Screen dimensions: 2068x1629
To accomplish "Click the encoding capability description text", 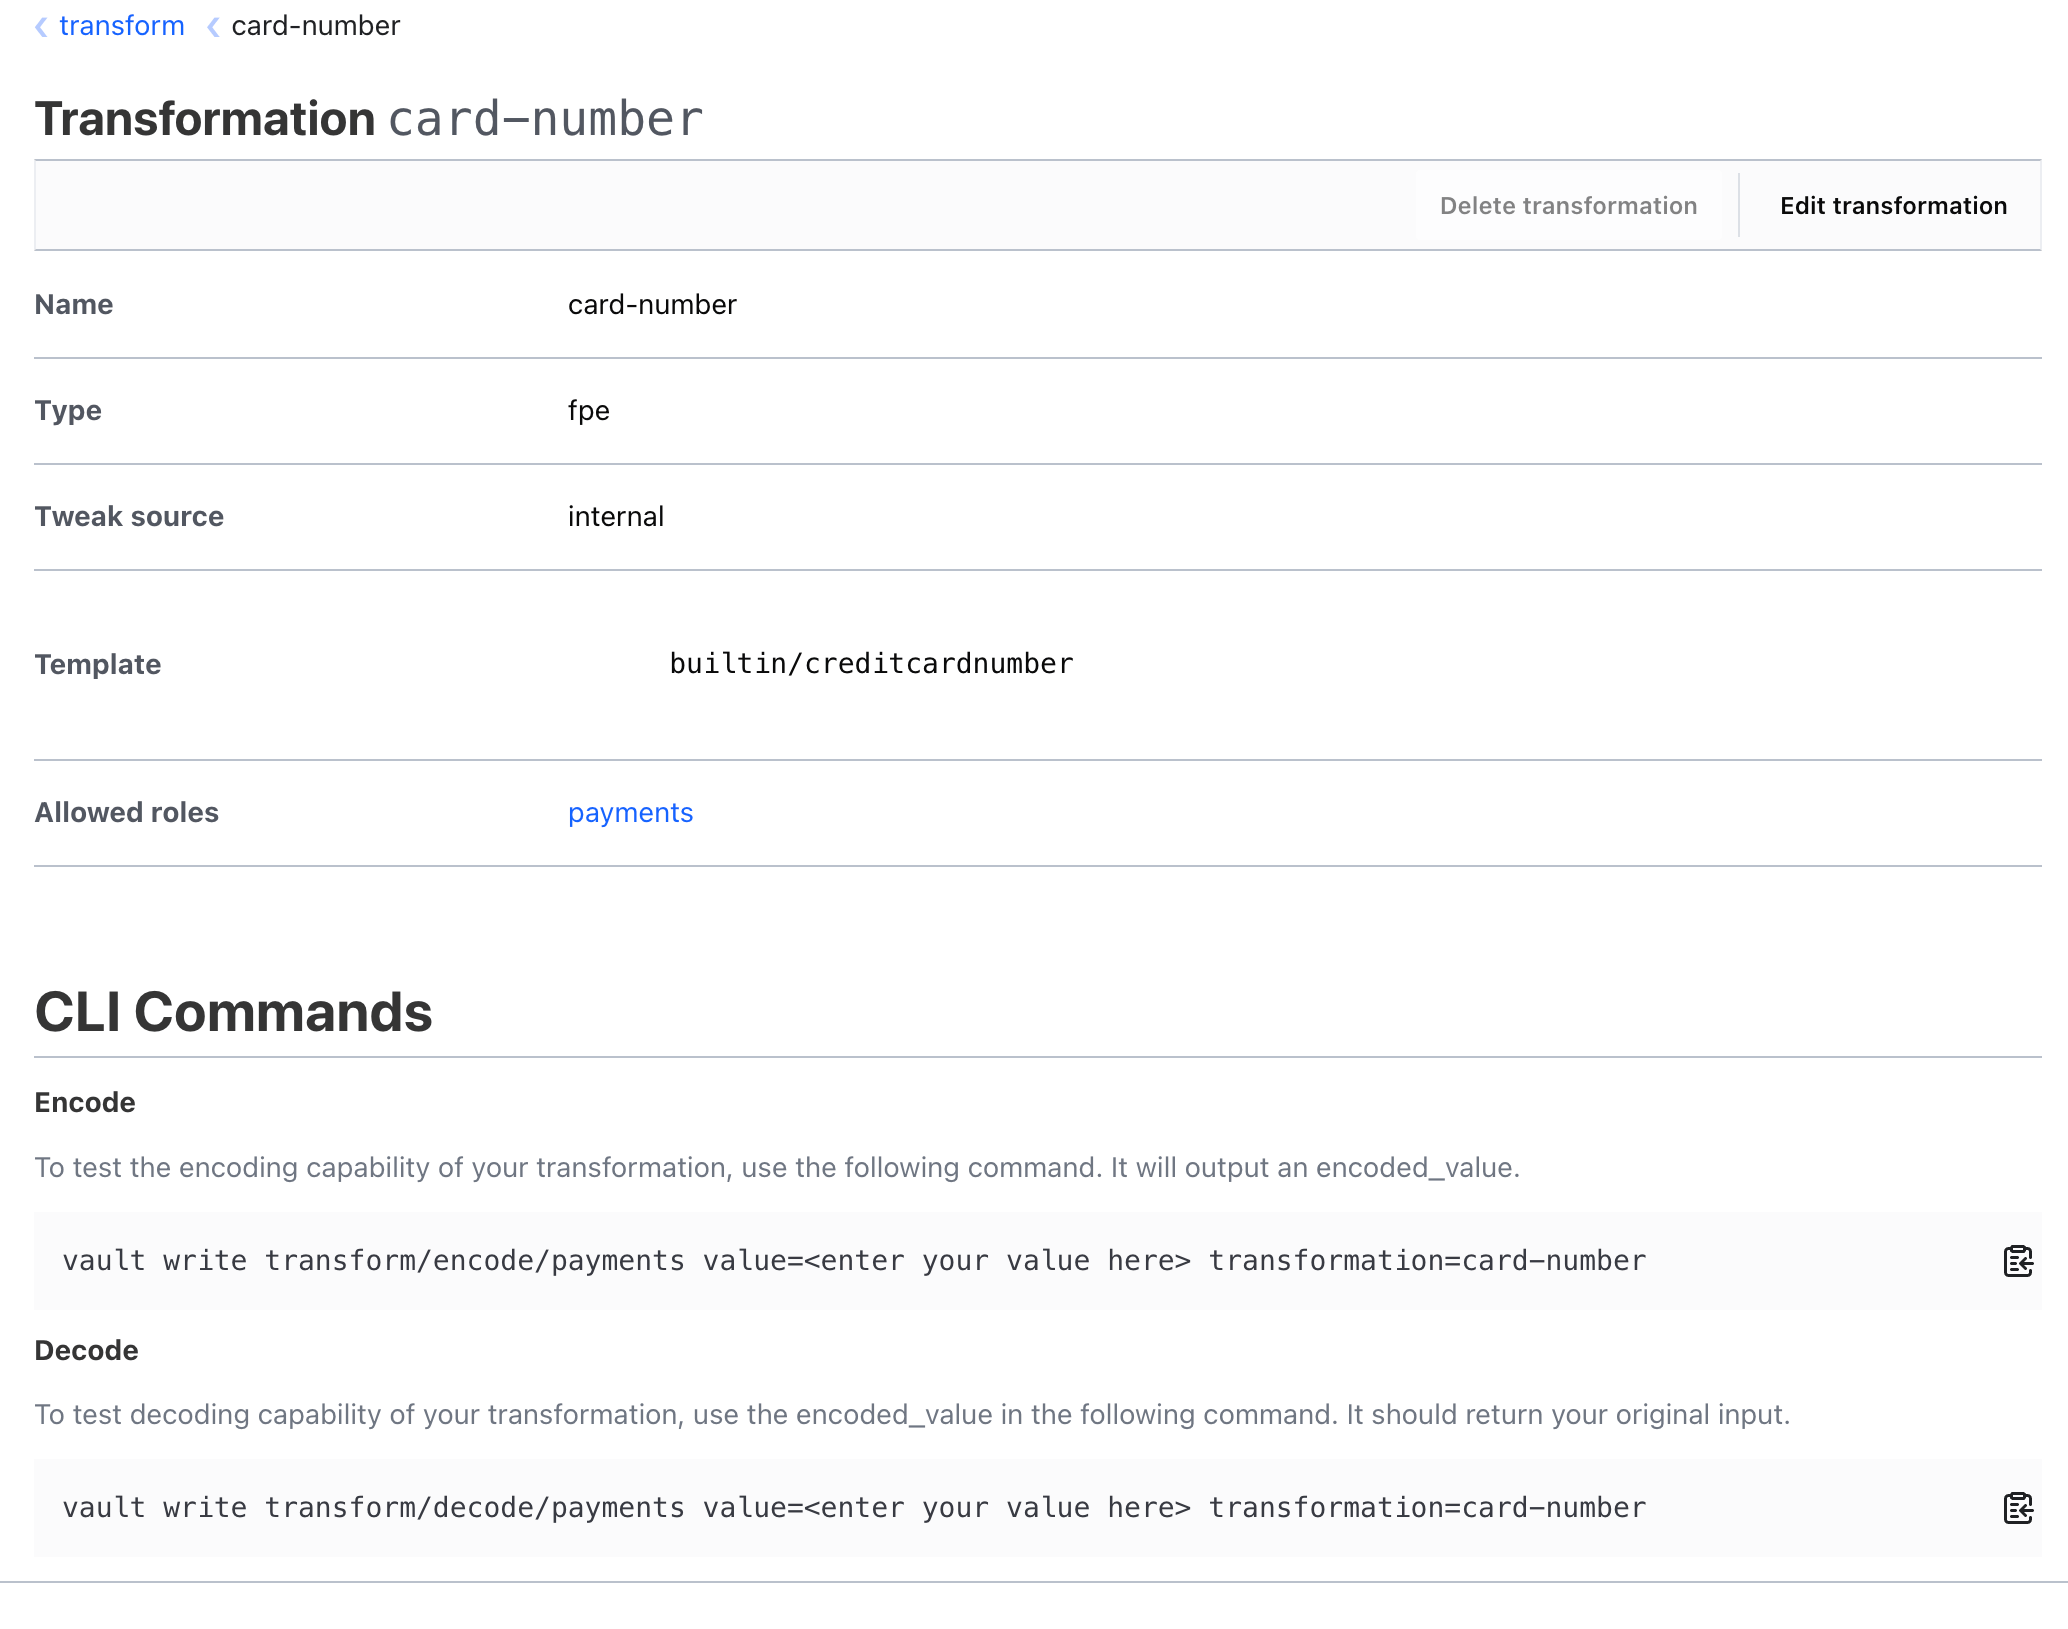I will click(x=777, y=1168).
